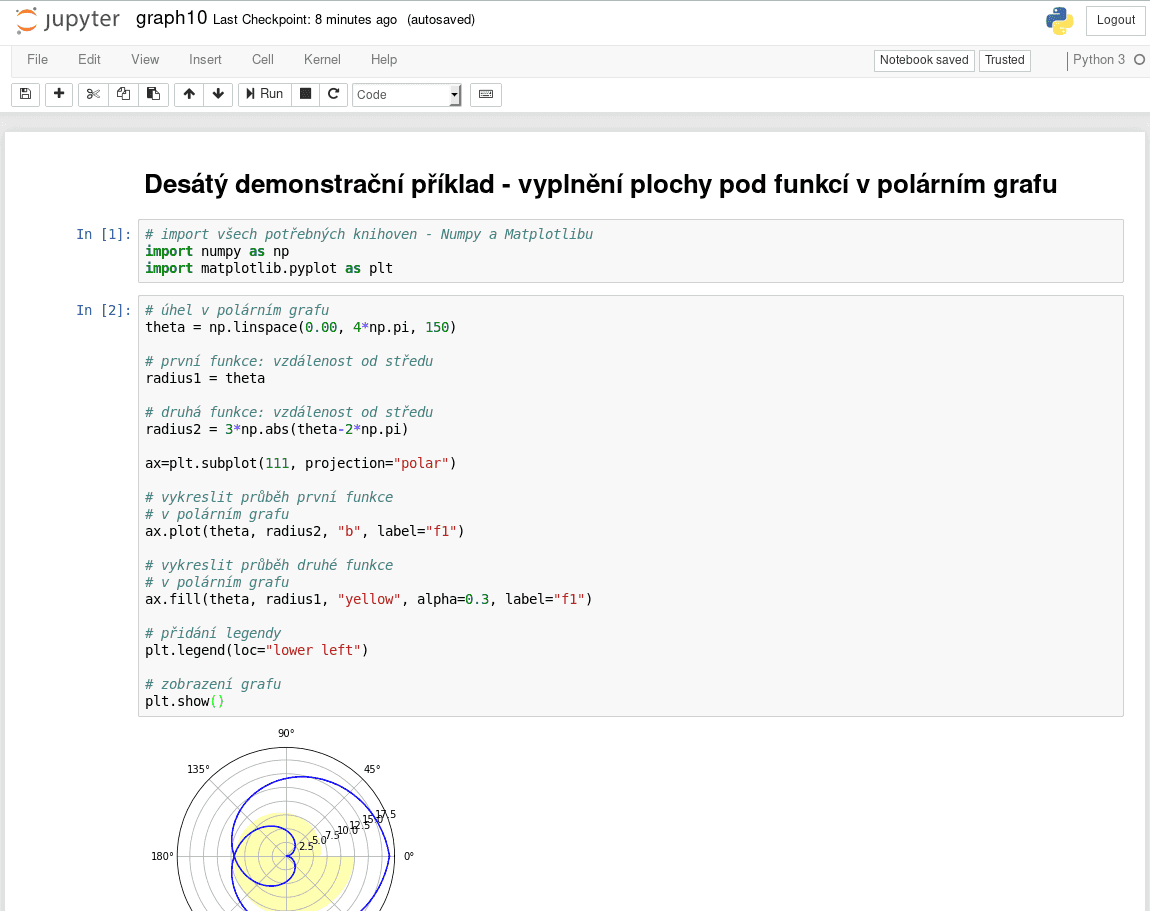Insert cell below with plus icon
This screenshot has height=911, width=1150.
59,94
